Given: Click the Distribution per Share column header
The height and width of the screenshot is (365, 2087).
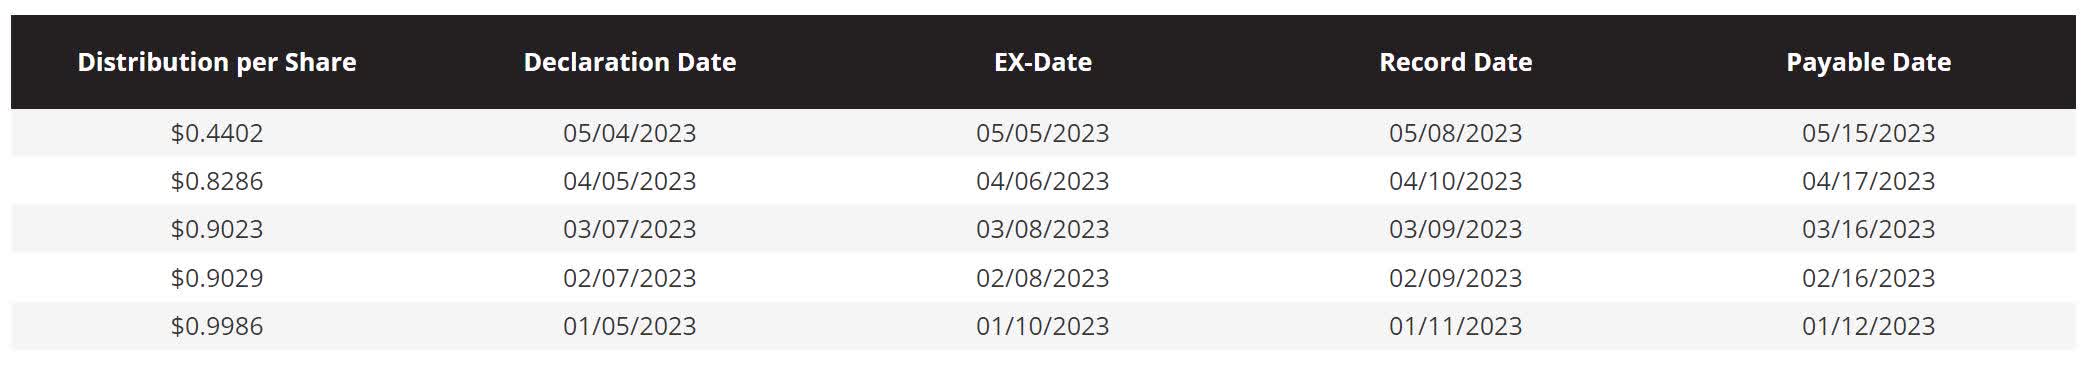Looking at the screenshot, I should tap(217, 62).
